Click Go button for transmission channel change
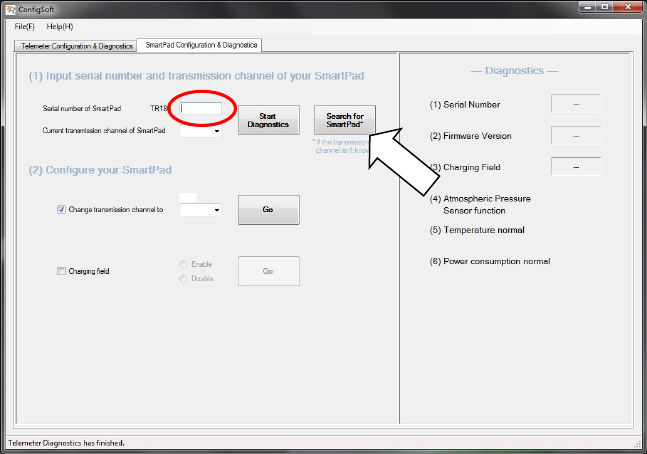 269,210
